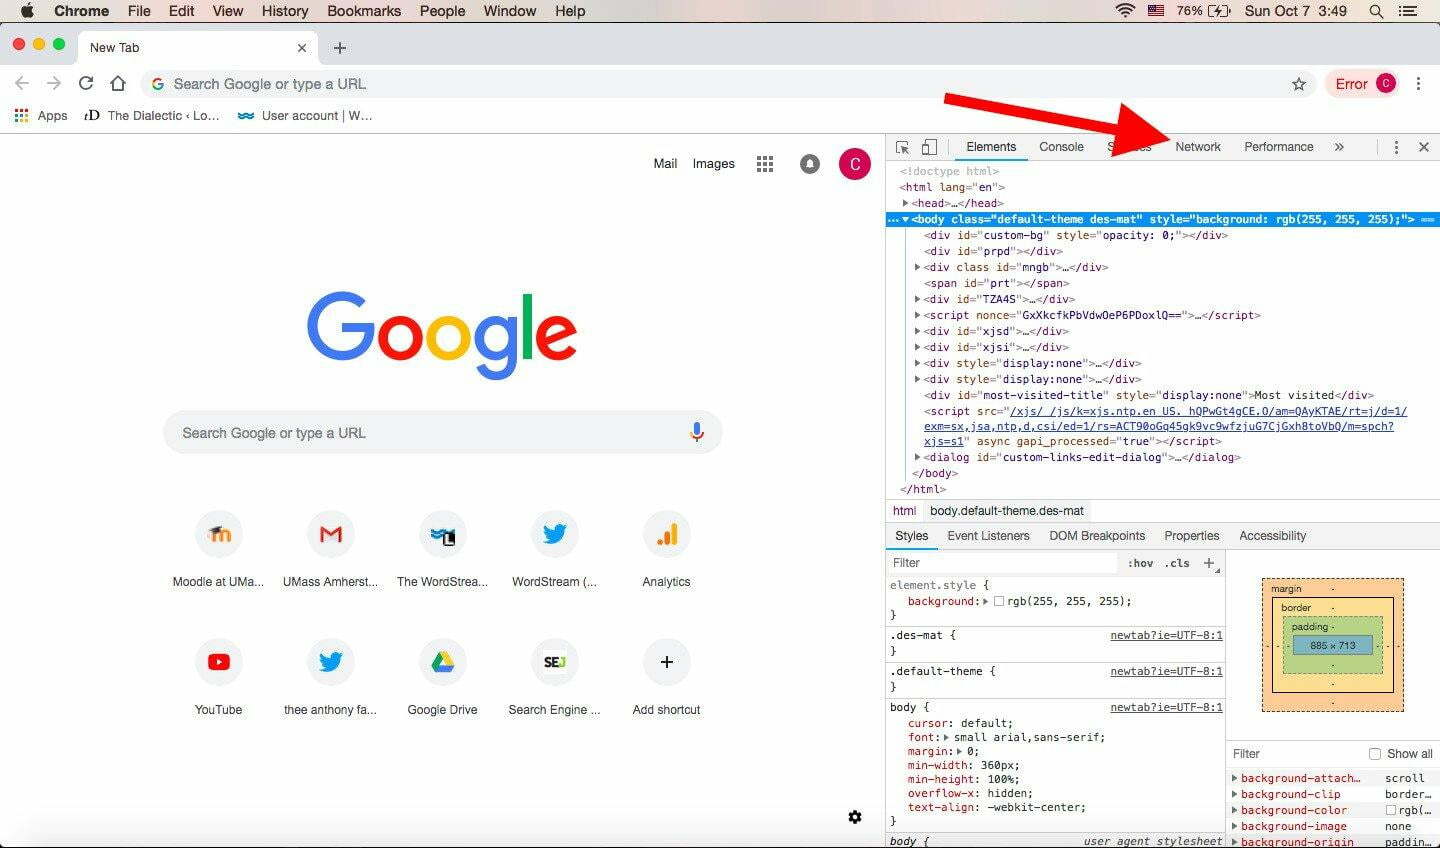Toggle the device toolbar icon in DevTools
1440x848 pixels.
929,146
